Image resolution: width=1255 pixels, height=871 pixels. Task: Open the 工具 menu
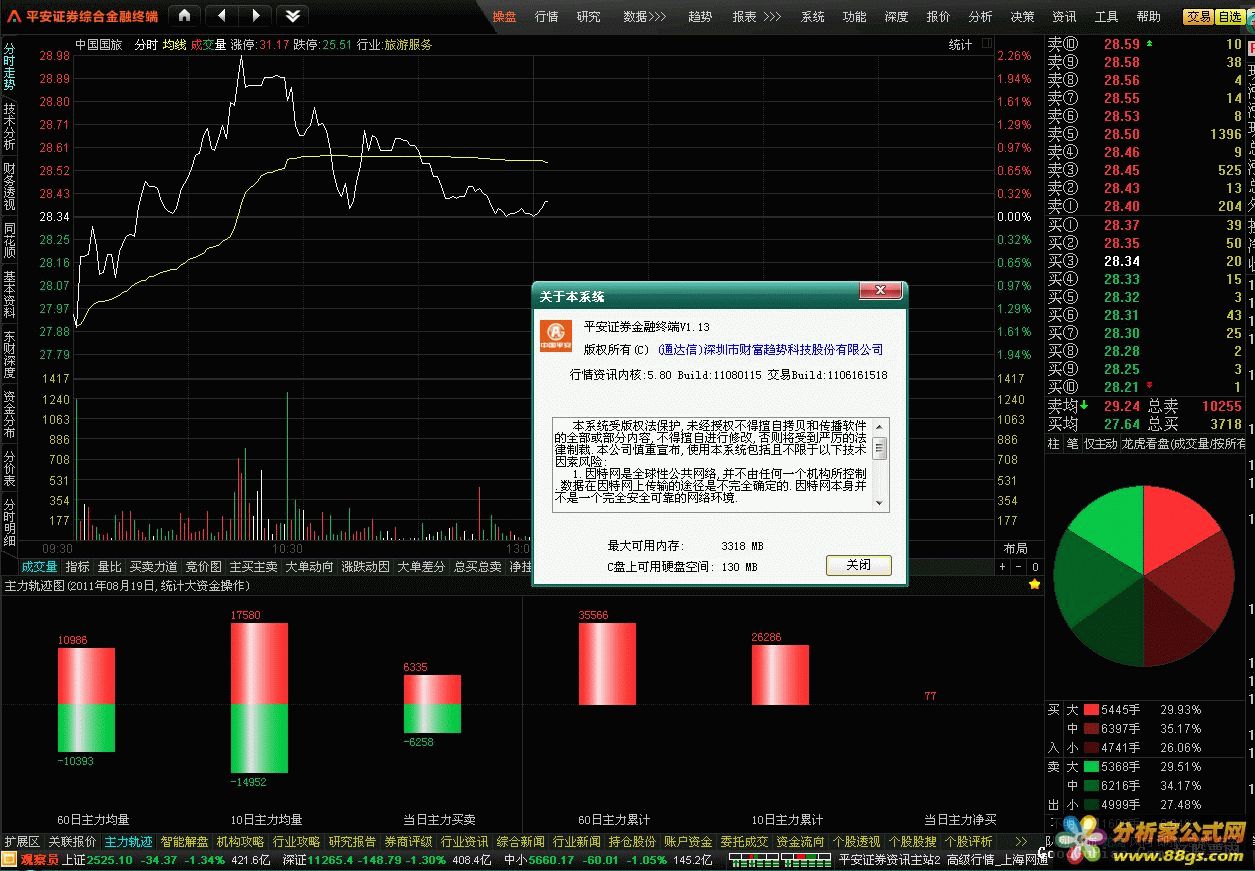tap(1106, 17)
